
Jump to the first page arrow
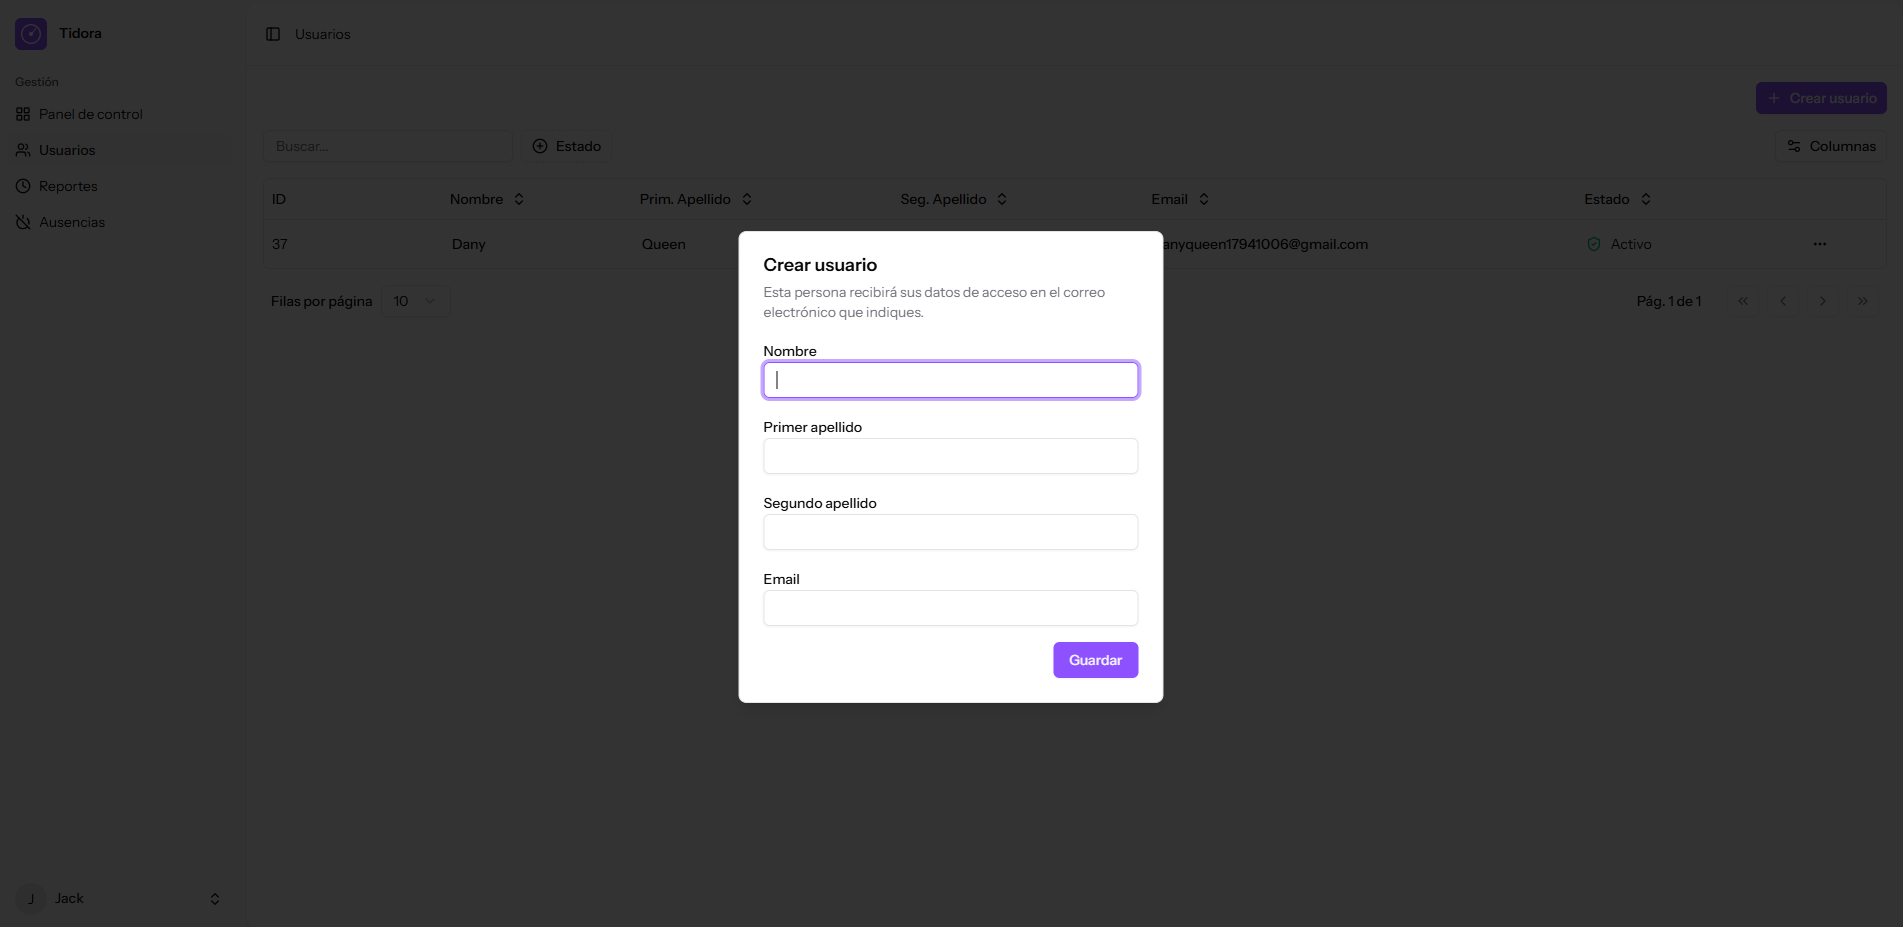click(x=1742, y=301)
